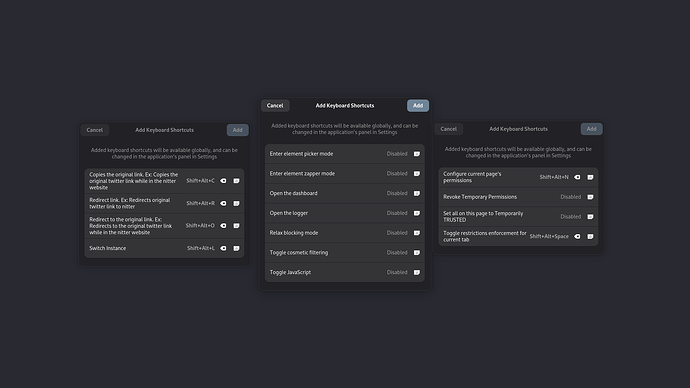Select the Toggle restrictions enforcement row
The image size is (690, 388).
[x=518, y=236]
